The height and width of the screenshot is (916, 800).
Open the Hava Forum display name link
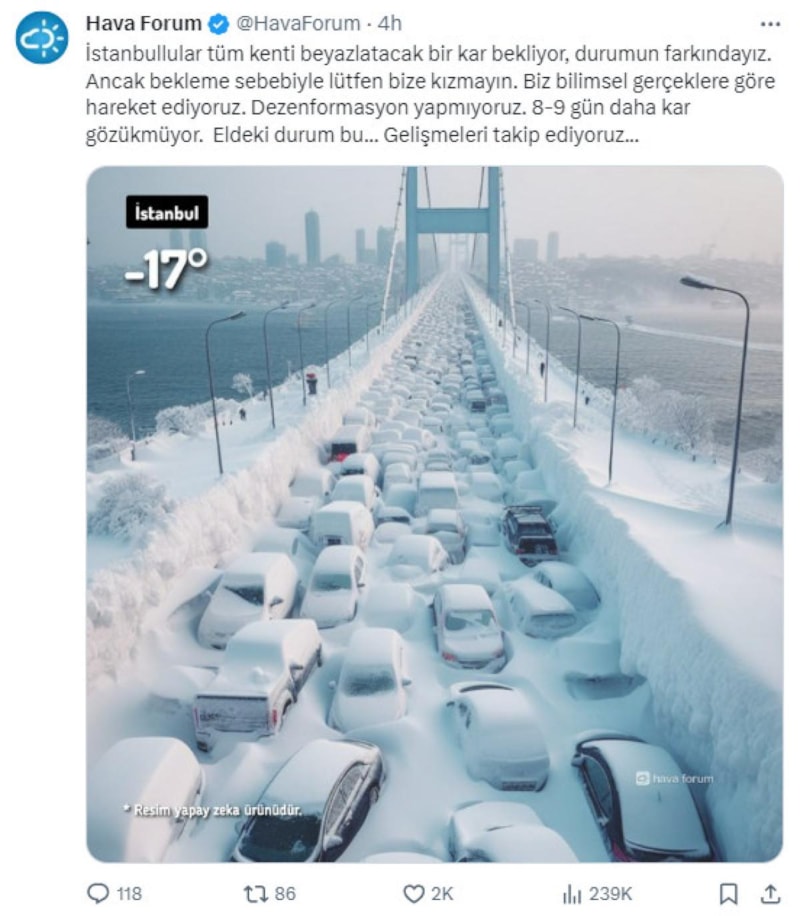(143, 23)
